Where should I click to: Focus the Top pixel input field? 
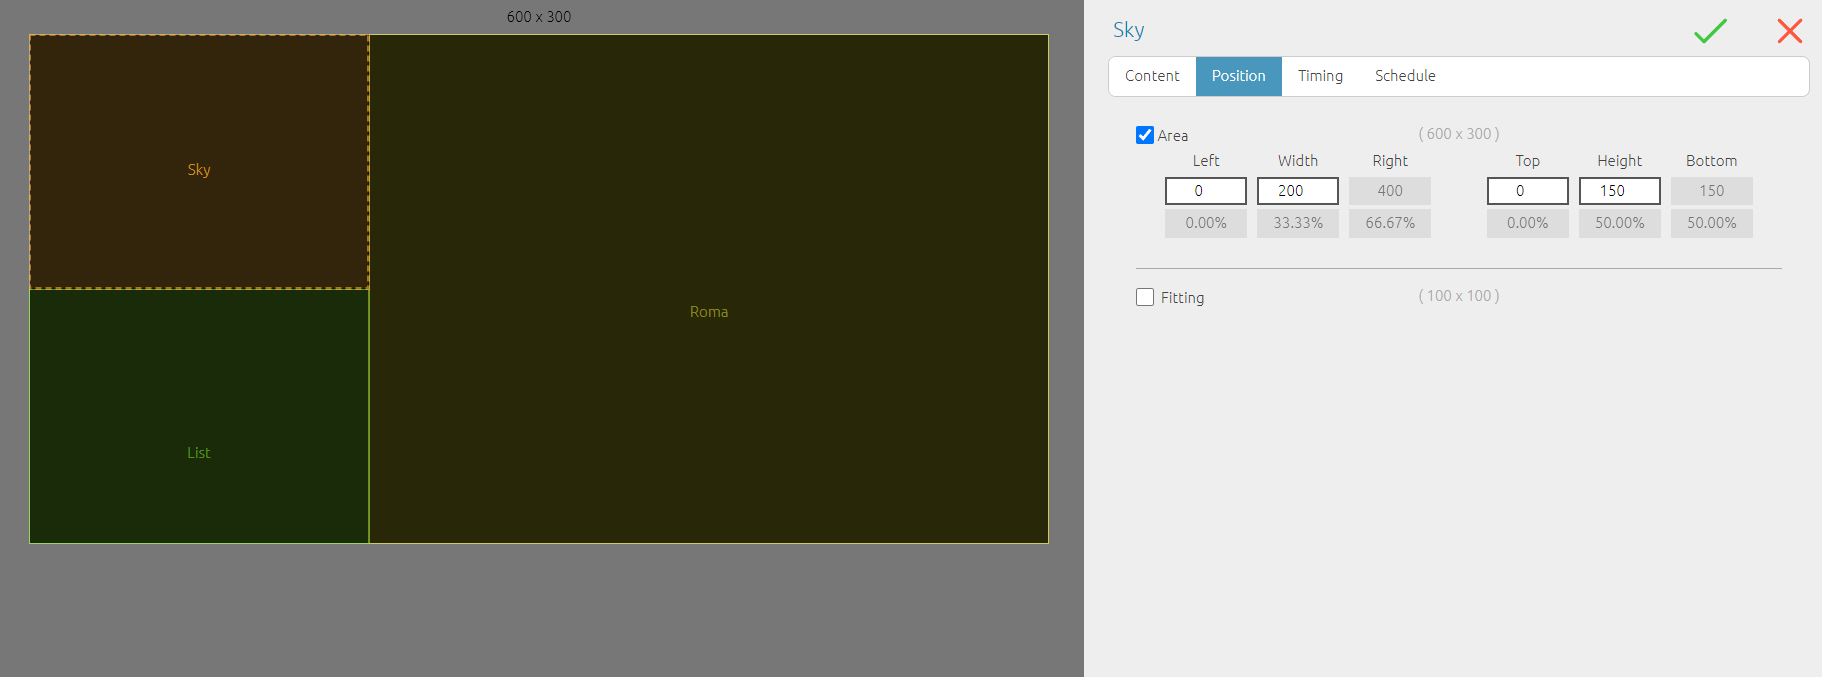1527,191
